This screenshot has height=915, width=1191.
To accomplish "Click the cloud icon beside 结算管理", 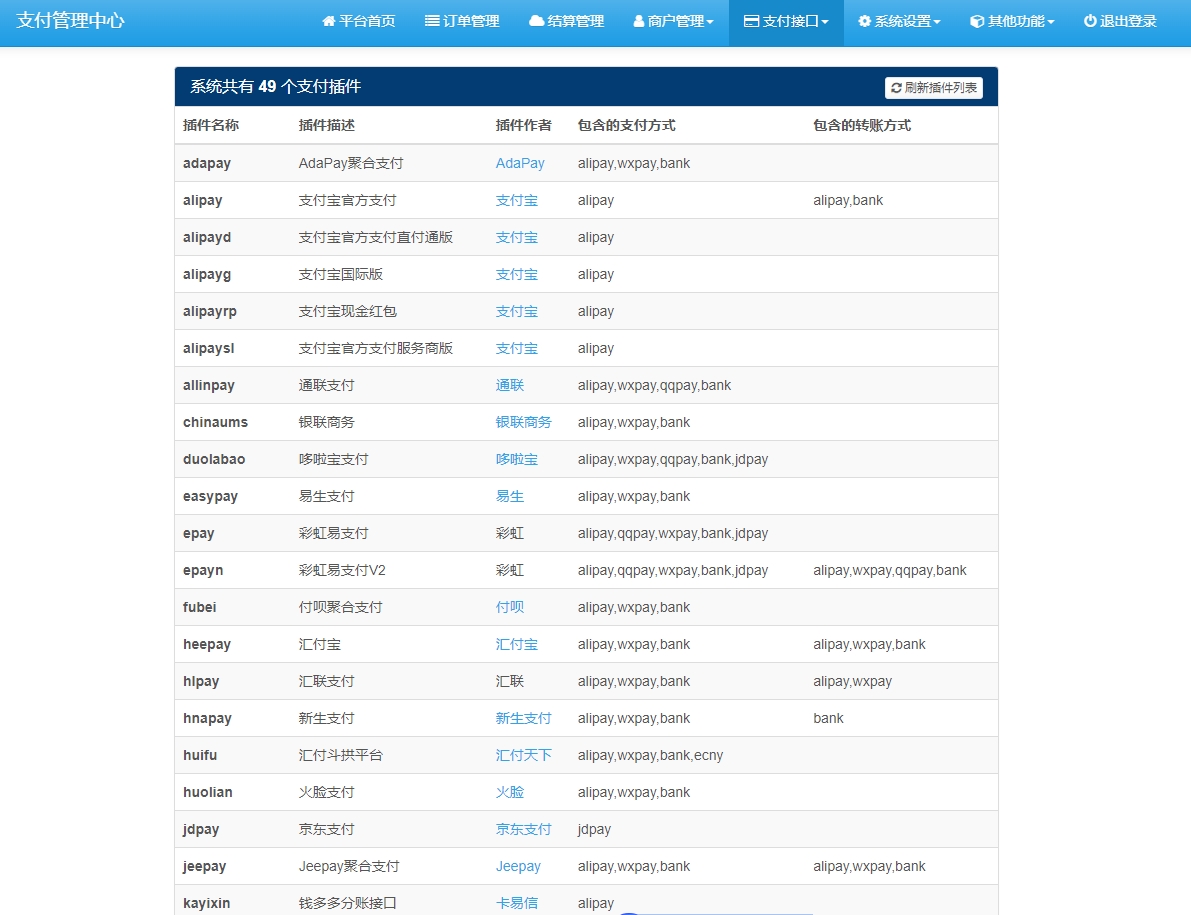I will tap(536, 21).
